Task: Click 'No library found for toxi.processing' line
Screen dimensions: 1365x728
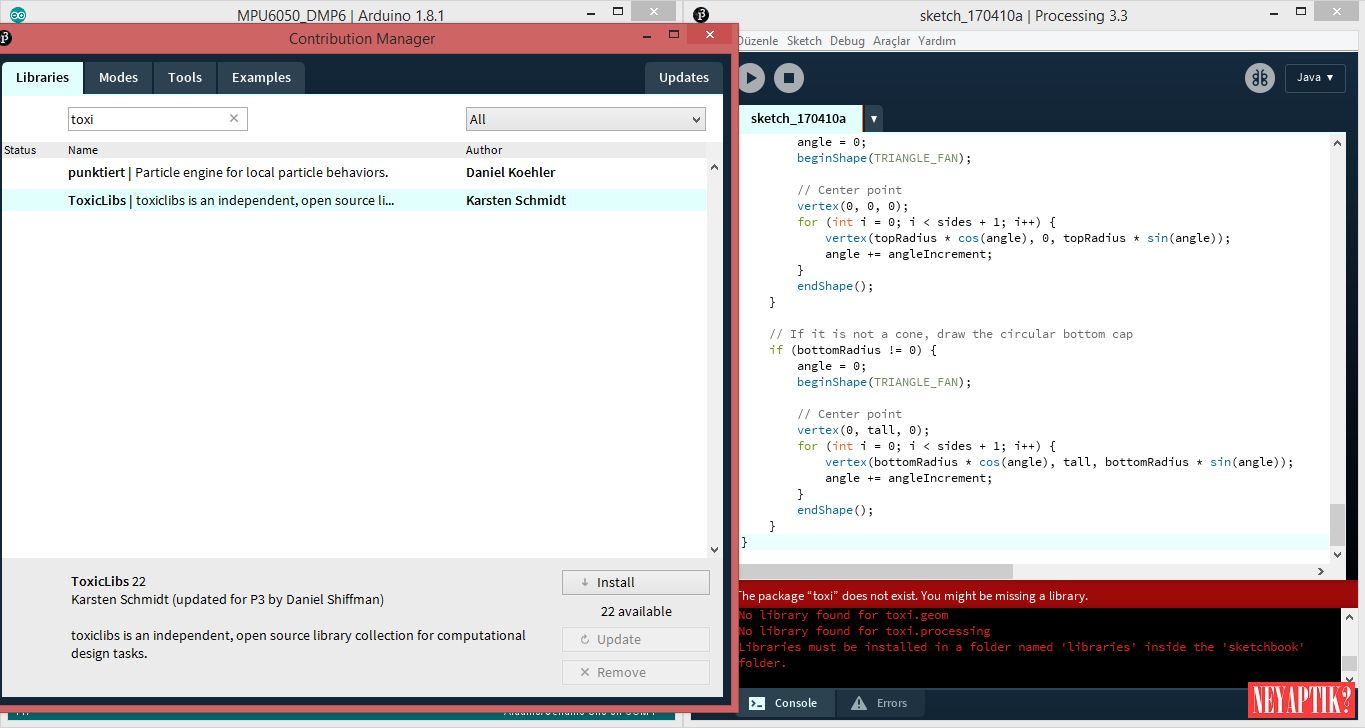Action: 864,631
